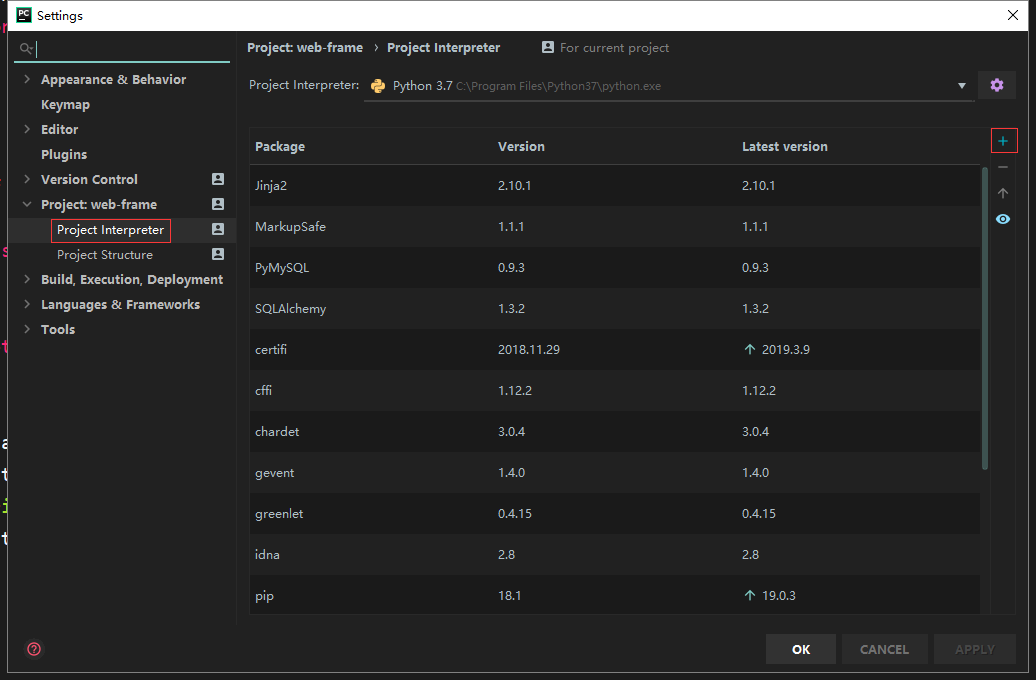1036x680 pixels.
Task: Close the Settings dialog
Action: (1013, 15)
